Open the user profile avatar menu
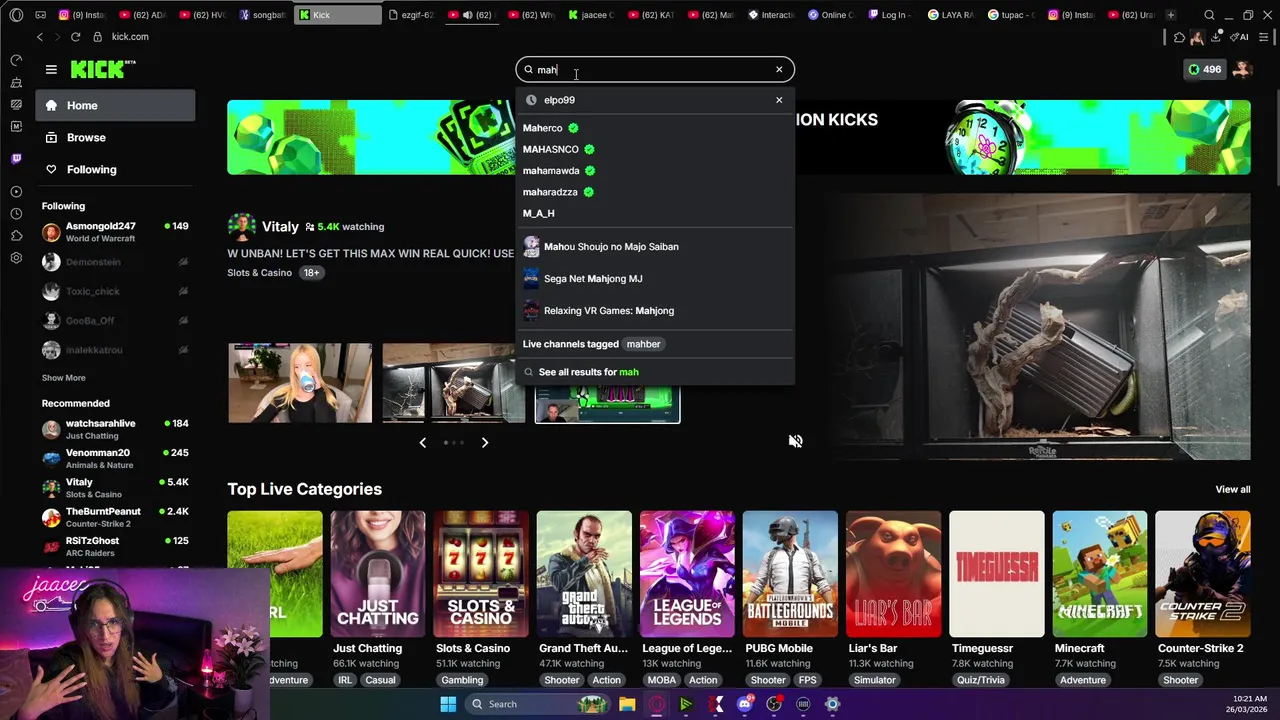 tap(1243, 69)
